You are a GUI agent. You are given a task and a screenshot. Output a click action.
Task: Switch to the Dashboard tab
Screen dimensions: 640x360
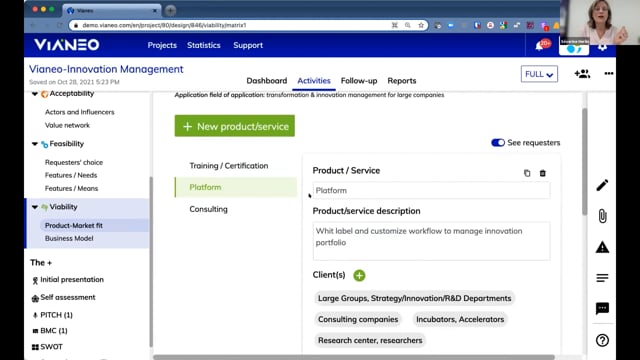coord(267,80)
